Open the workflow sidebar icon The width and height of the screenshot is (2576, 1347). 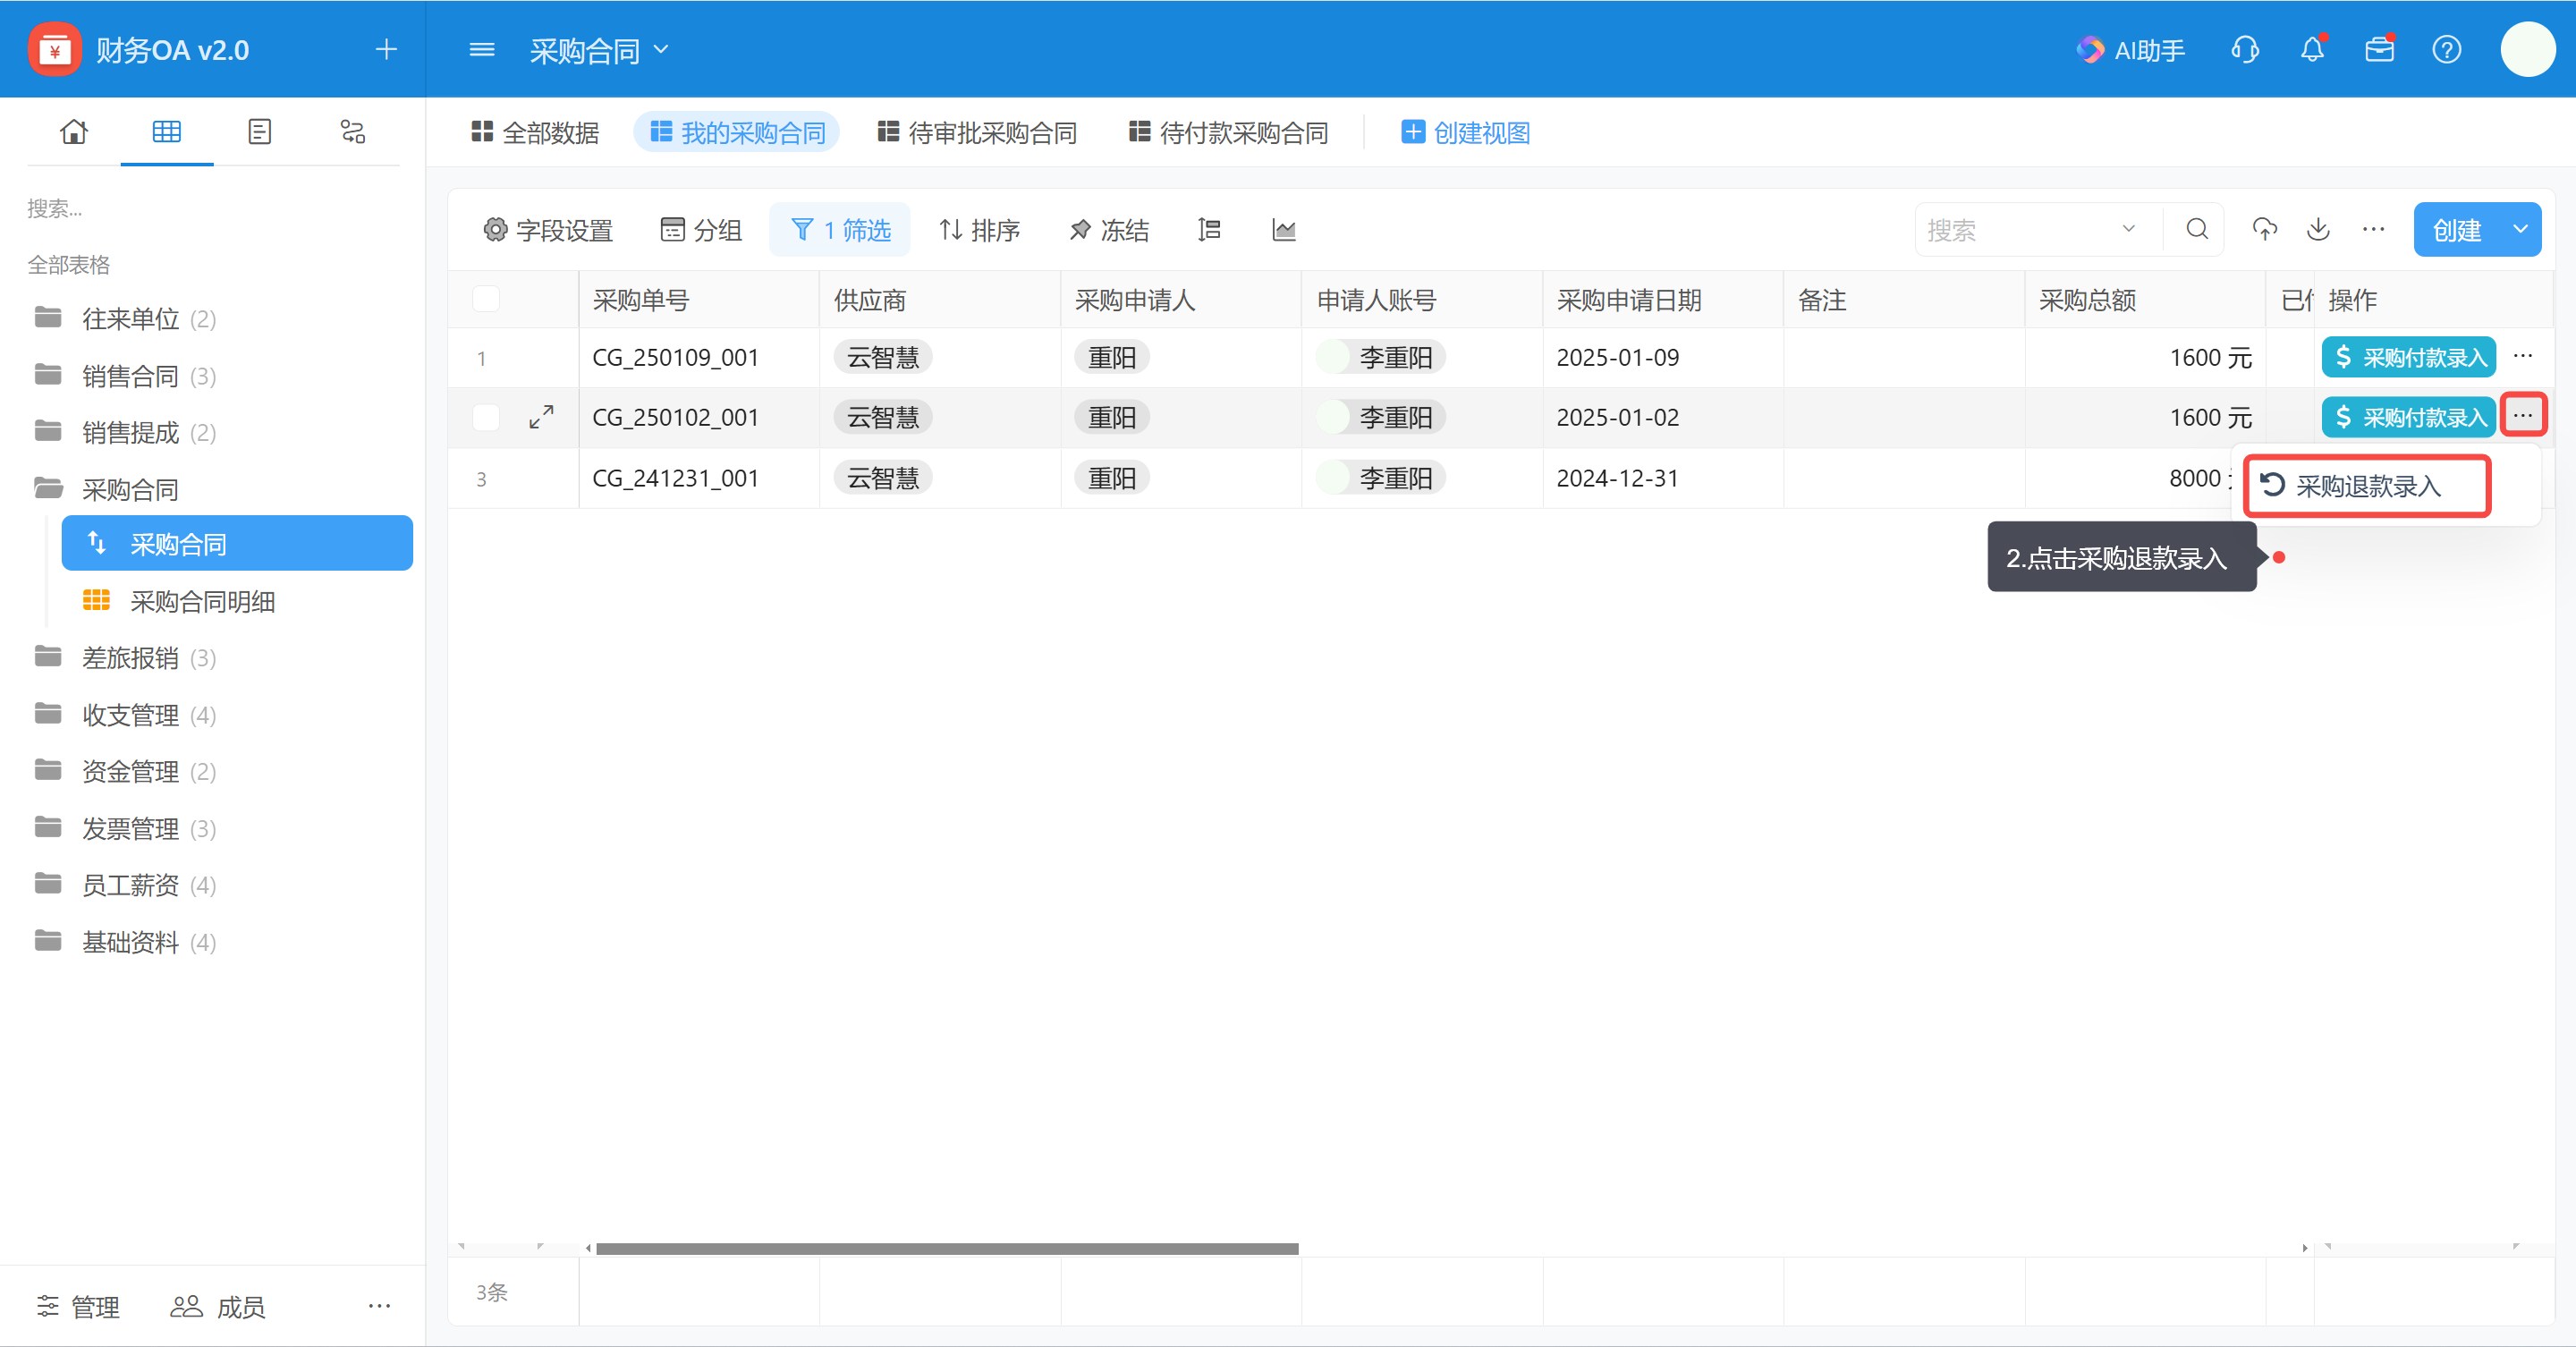pos(353,131)
